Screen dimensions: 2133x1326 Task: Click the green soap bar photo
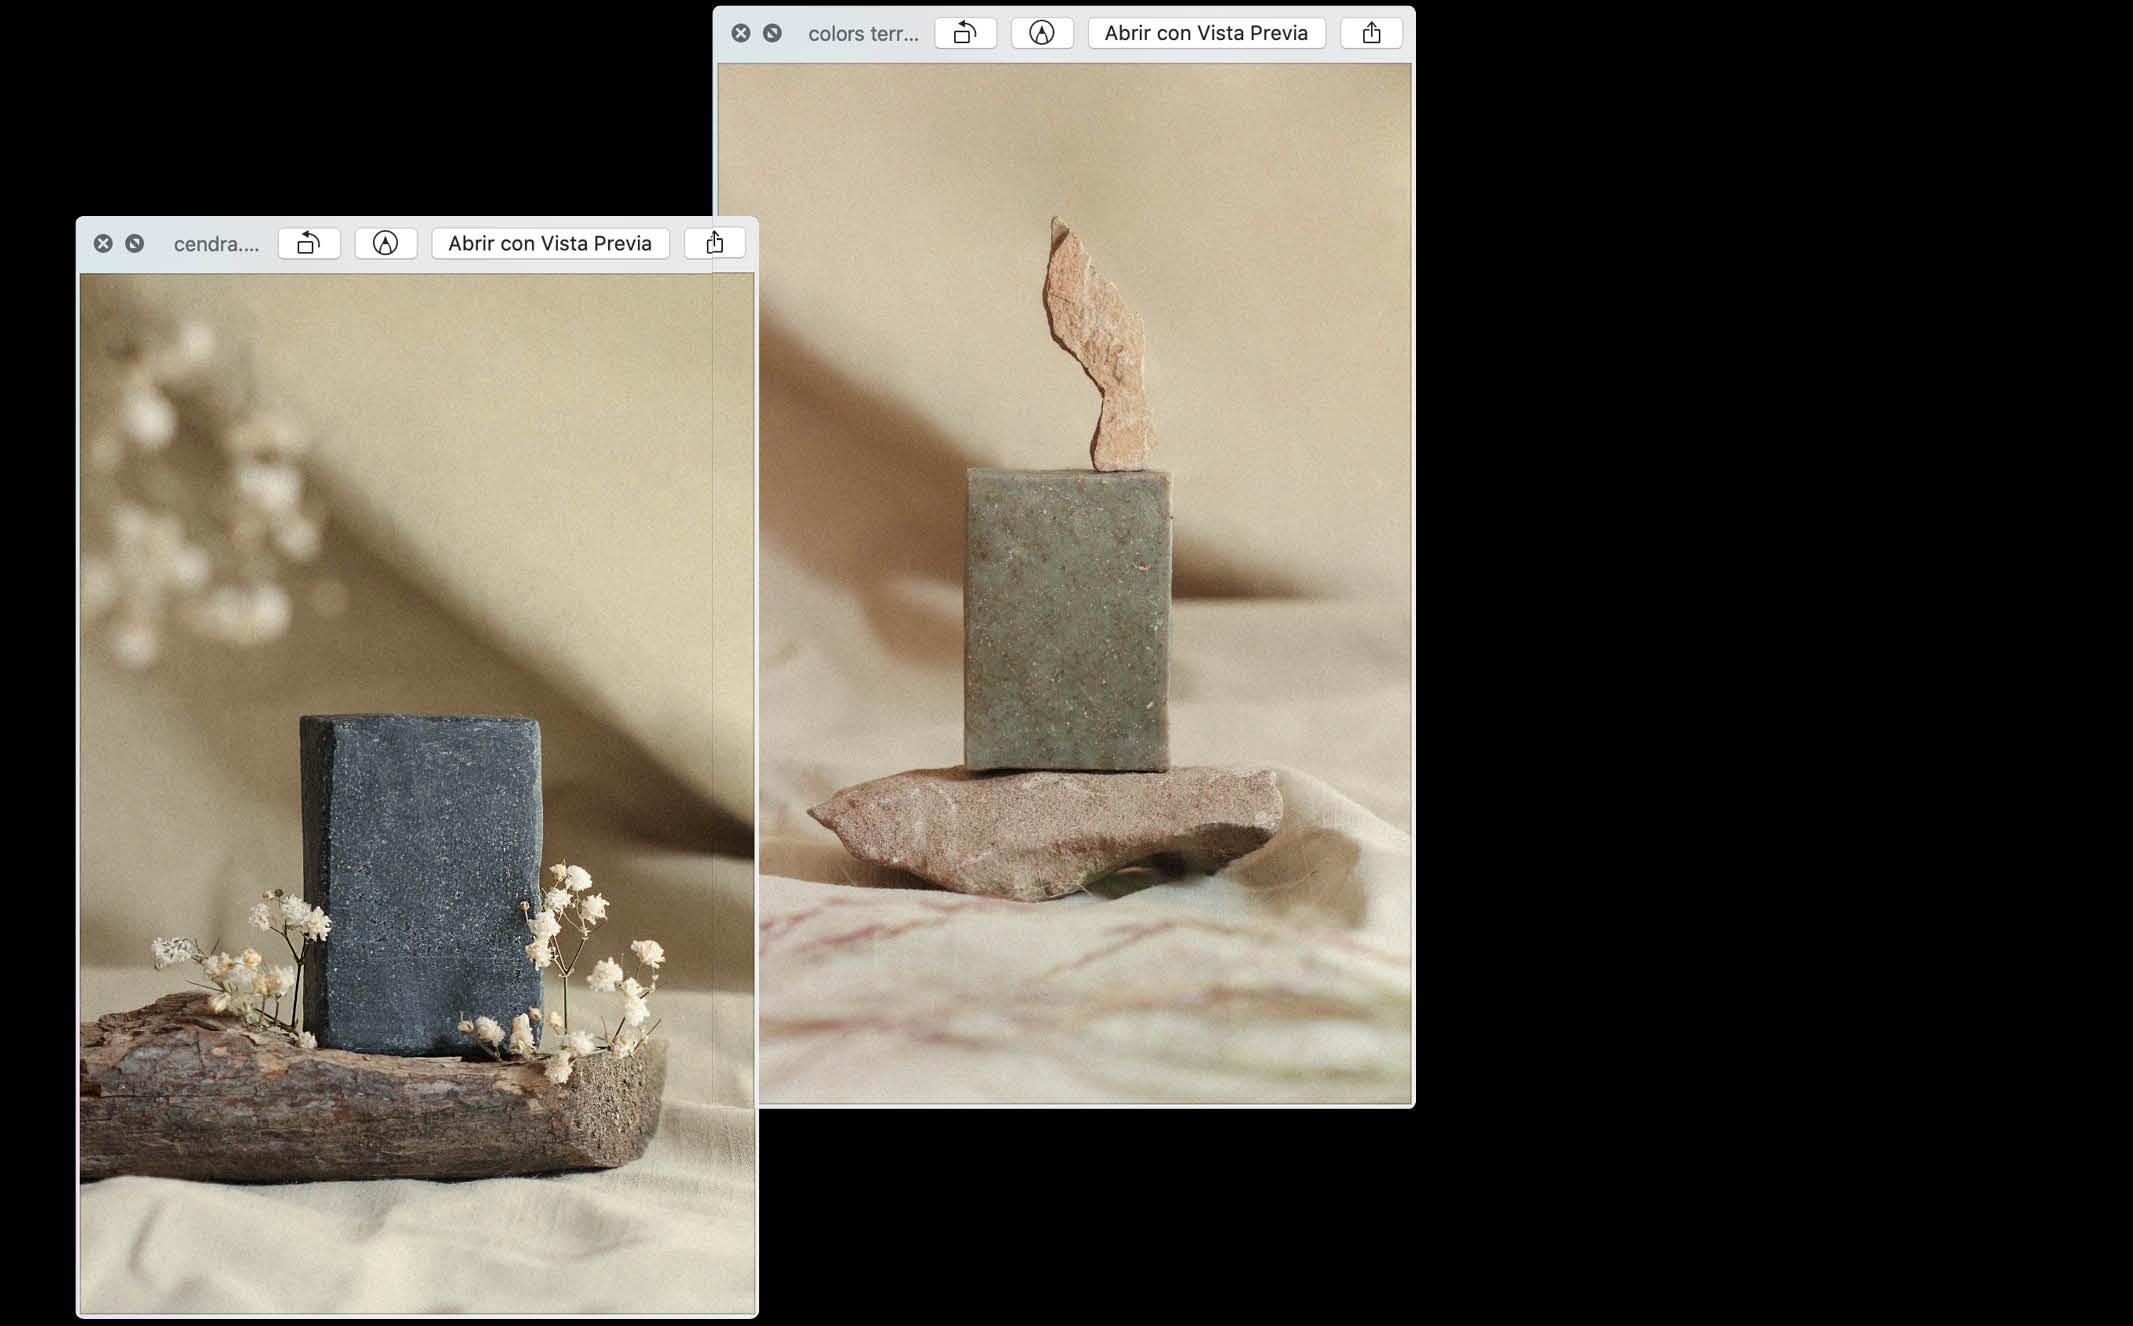coord(1067,620)
